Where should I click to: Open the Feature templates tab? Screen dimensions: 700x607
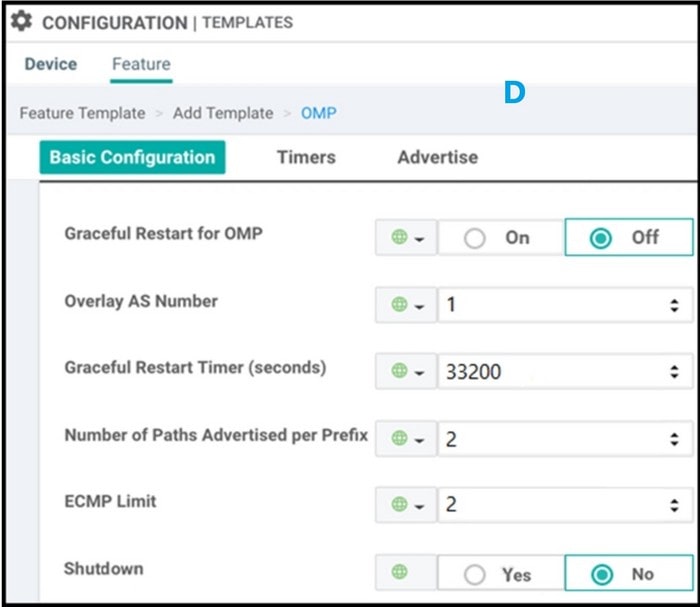141,64
